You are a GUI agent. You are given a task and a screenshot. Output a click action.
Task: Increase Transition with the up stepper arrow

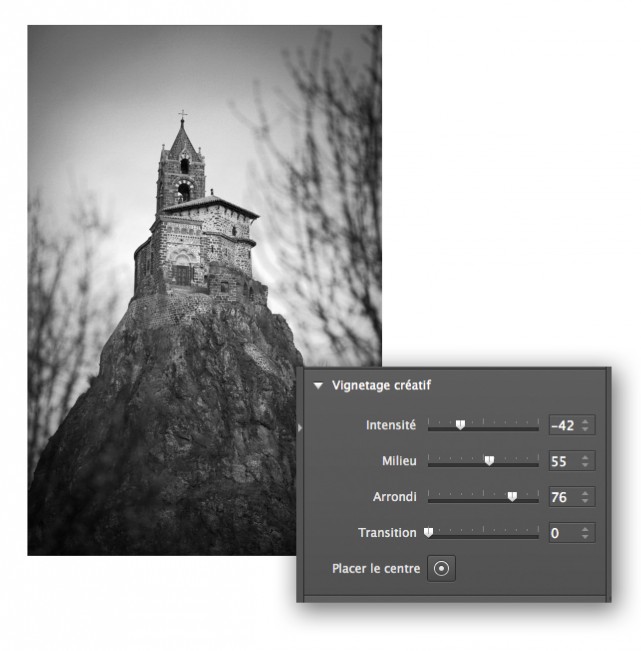click(585, 529)
